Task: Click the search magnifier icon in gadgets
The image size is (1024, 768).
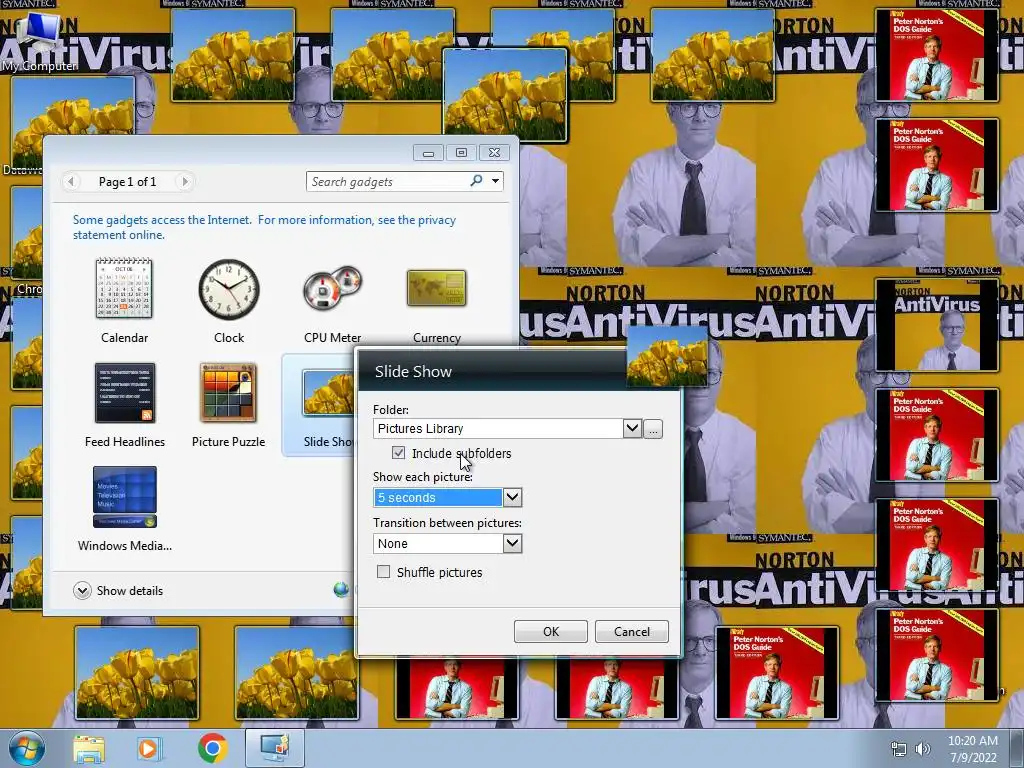Action: click(x=476, y=181)
